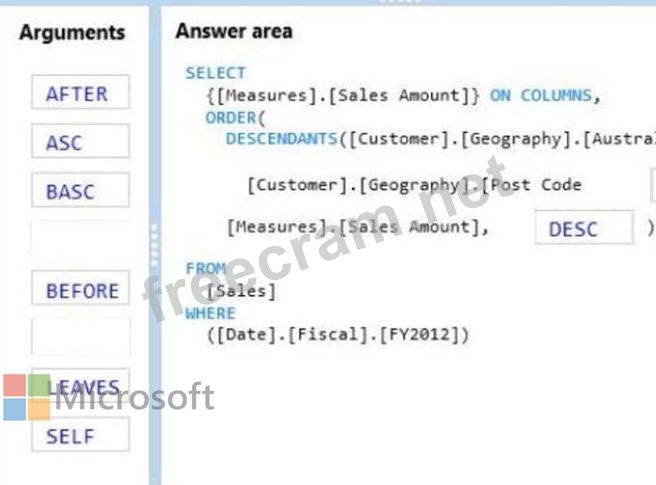Click the WHERE keyword in the query
Viewport: 656px width, 485px height.
click(x=210, y=313)
